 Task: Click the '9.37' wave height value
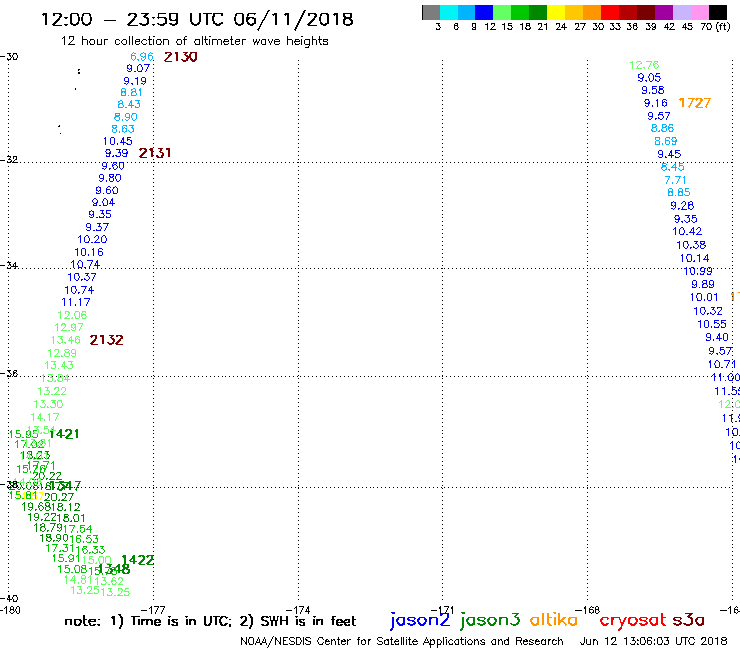point(97,227)
